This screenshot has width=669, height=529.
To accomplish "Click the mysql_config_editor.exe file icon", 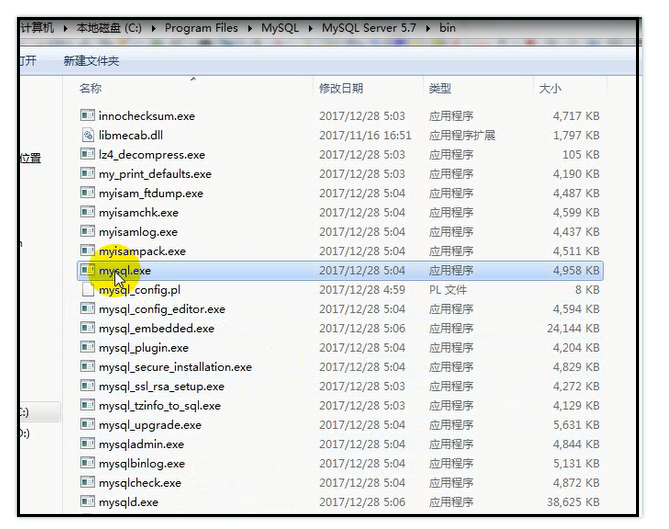I will (87, 308).
